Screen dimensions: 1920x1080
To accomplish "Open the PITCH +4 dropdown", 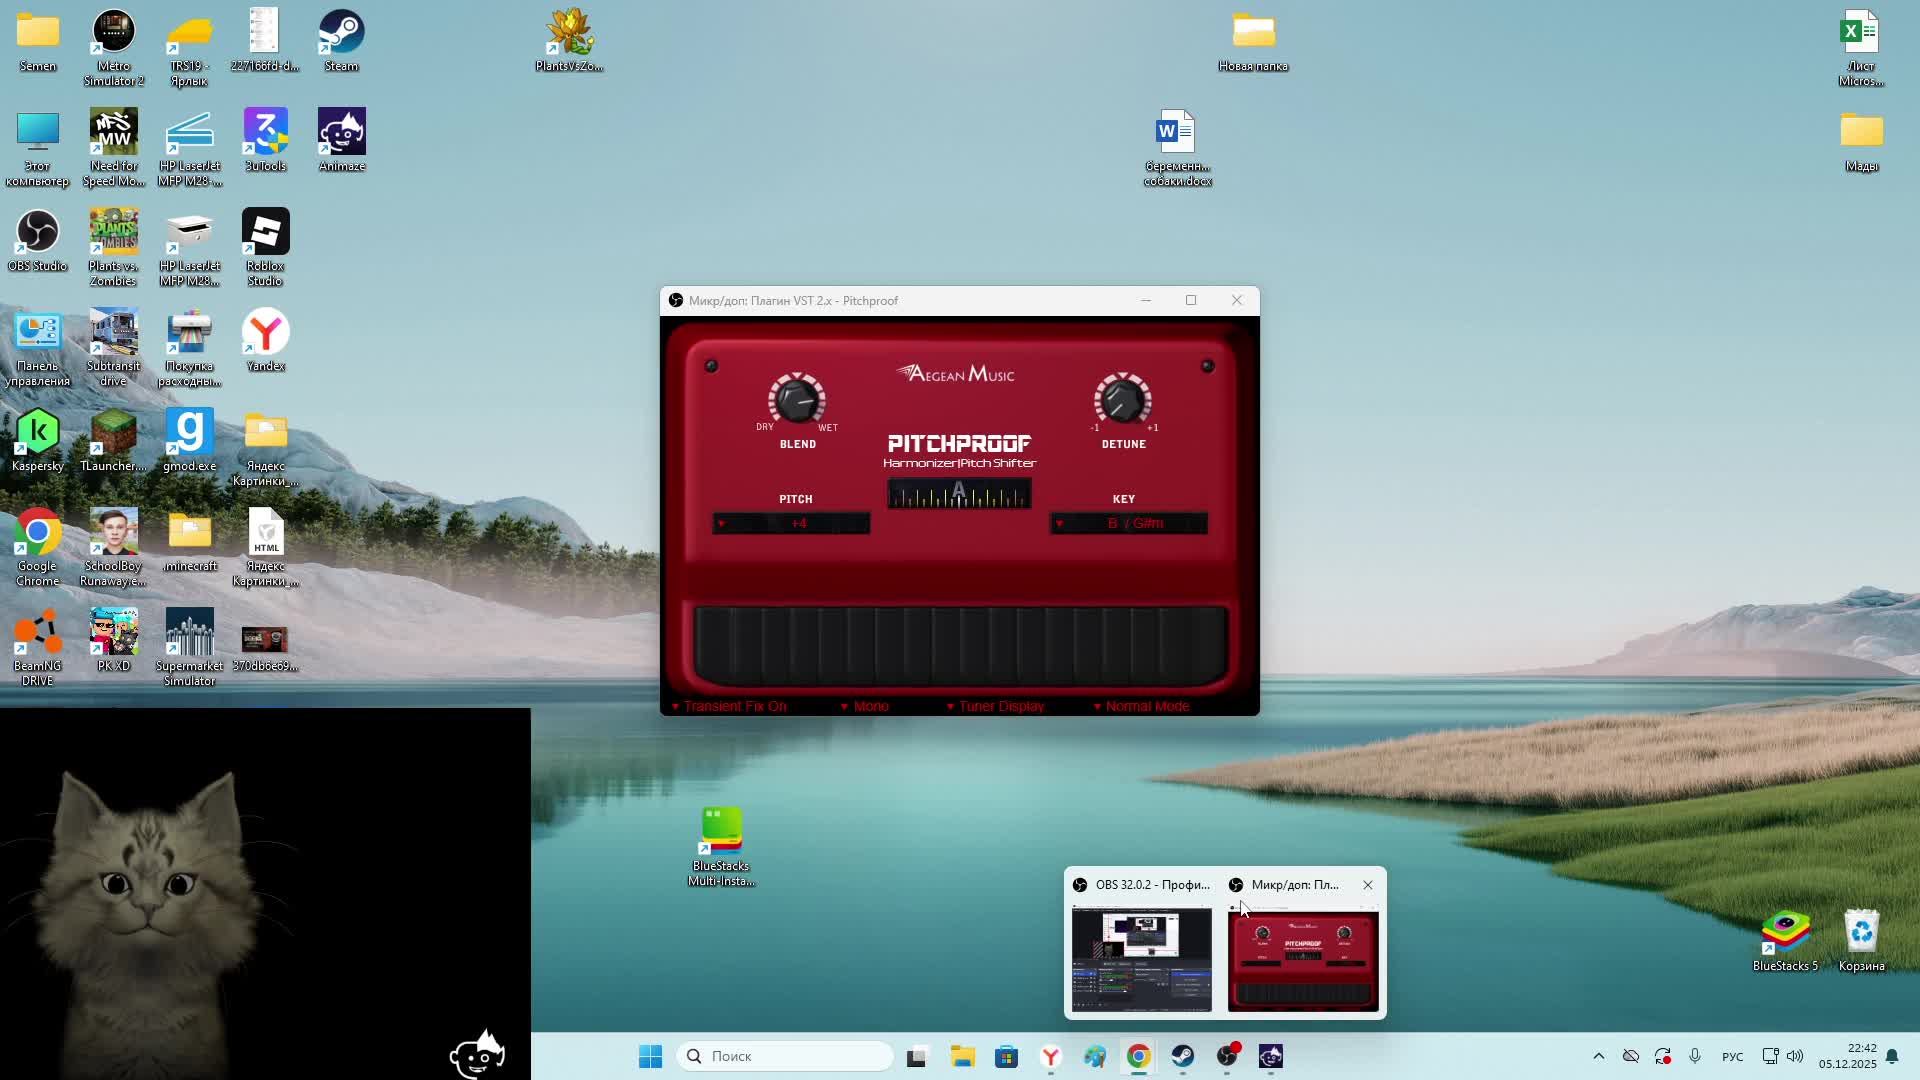I will coord(791,524).
